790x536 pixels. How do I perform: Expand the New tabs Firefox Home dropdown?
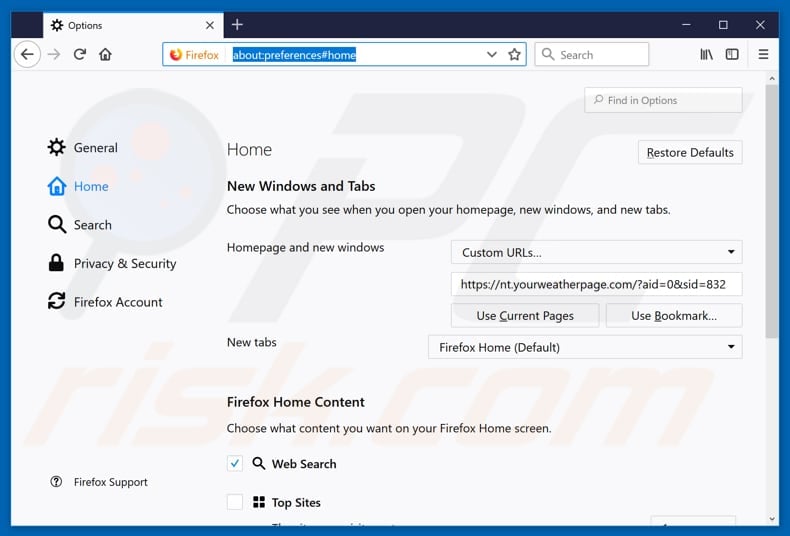click(x=585, y=348)
